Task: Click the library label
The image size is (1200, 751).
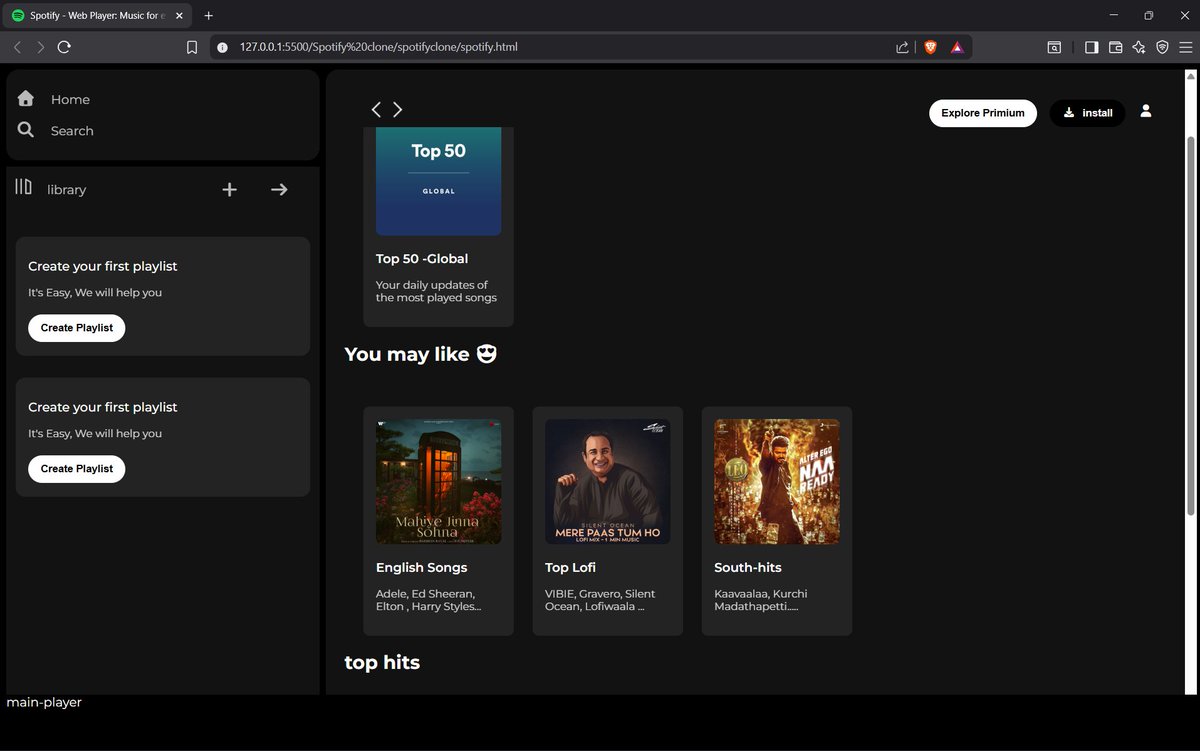Action: coord(67,190)
